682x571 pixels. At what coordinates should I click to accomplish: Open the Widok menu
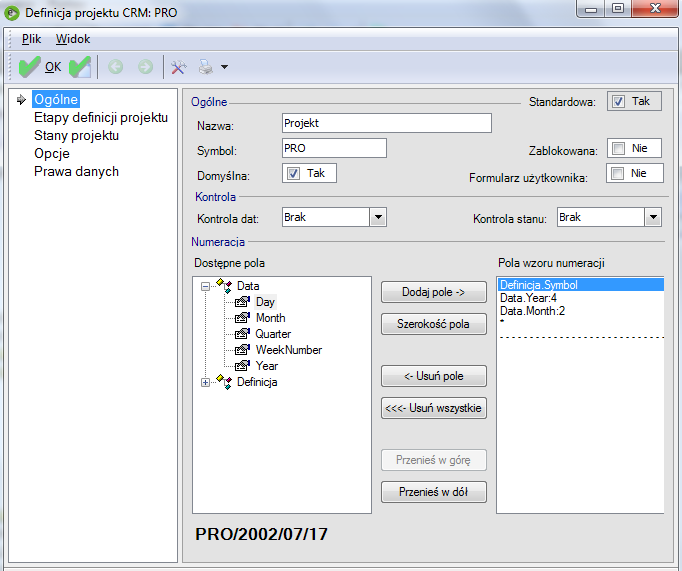73,39
